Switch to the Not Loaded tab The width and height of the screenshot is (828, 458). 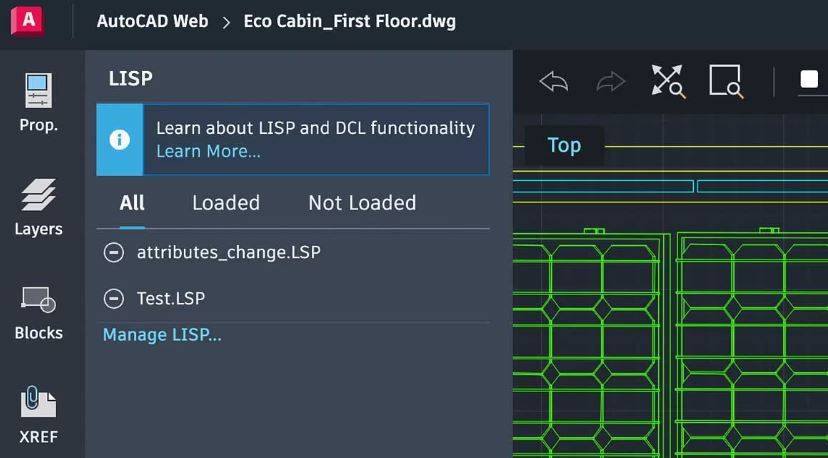(362, 203)
